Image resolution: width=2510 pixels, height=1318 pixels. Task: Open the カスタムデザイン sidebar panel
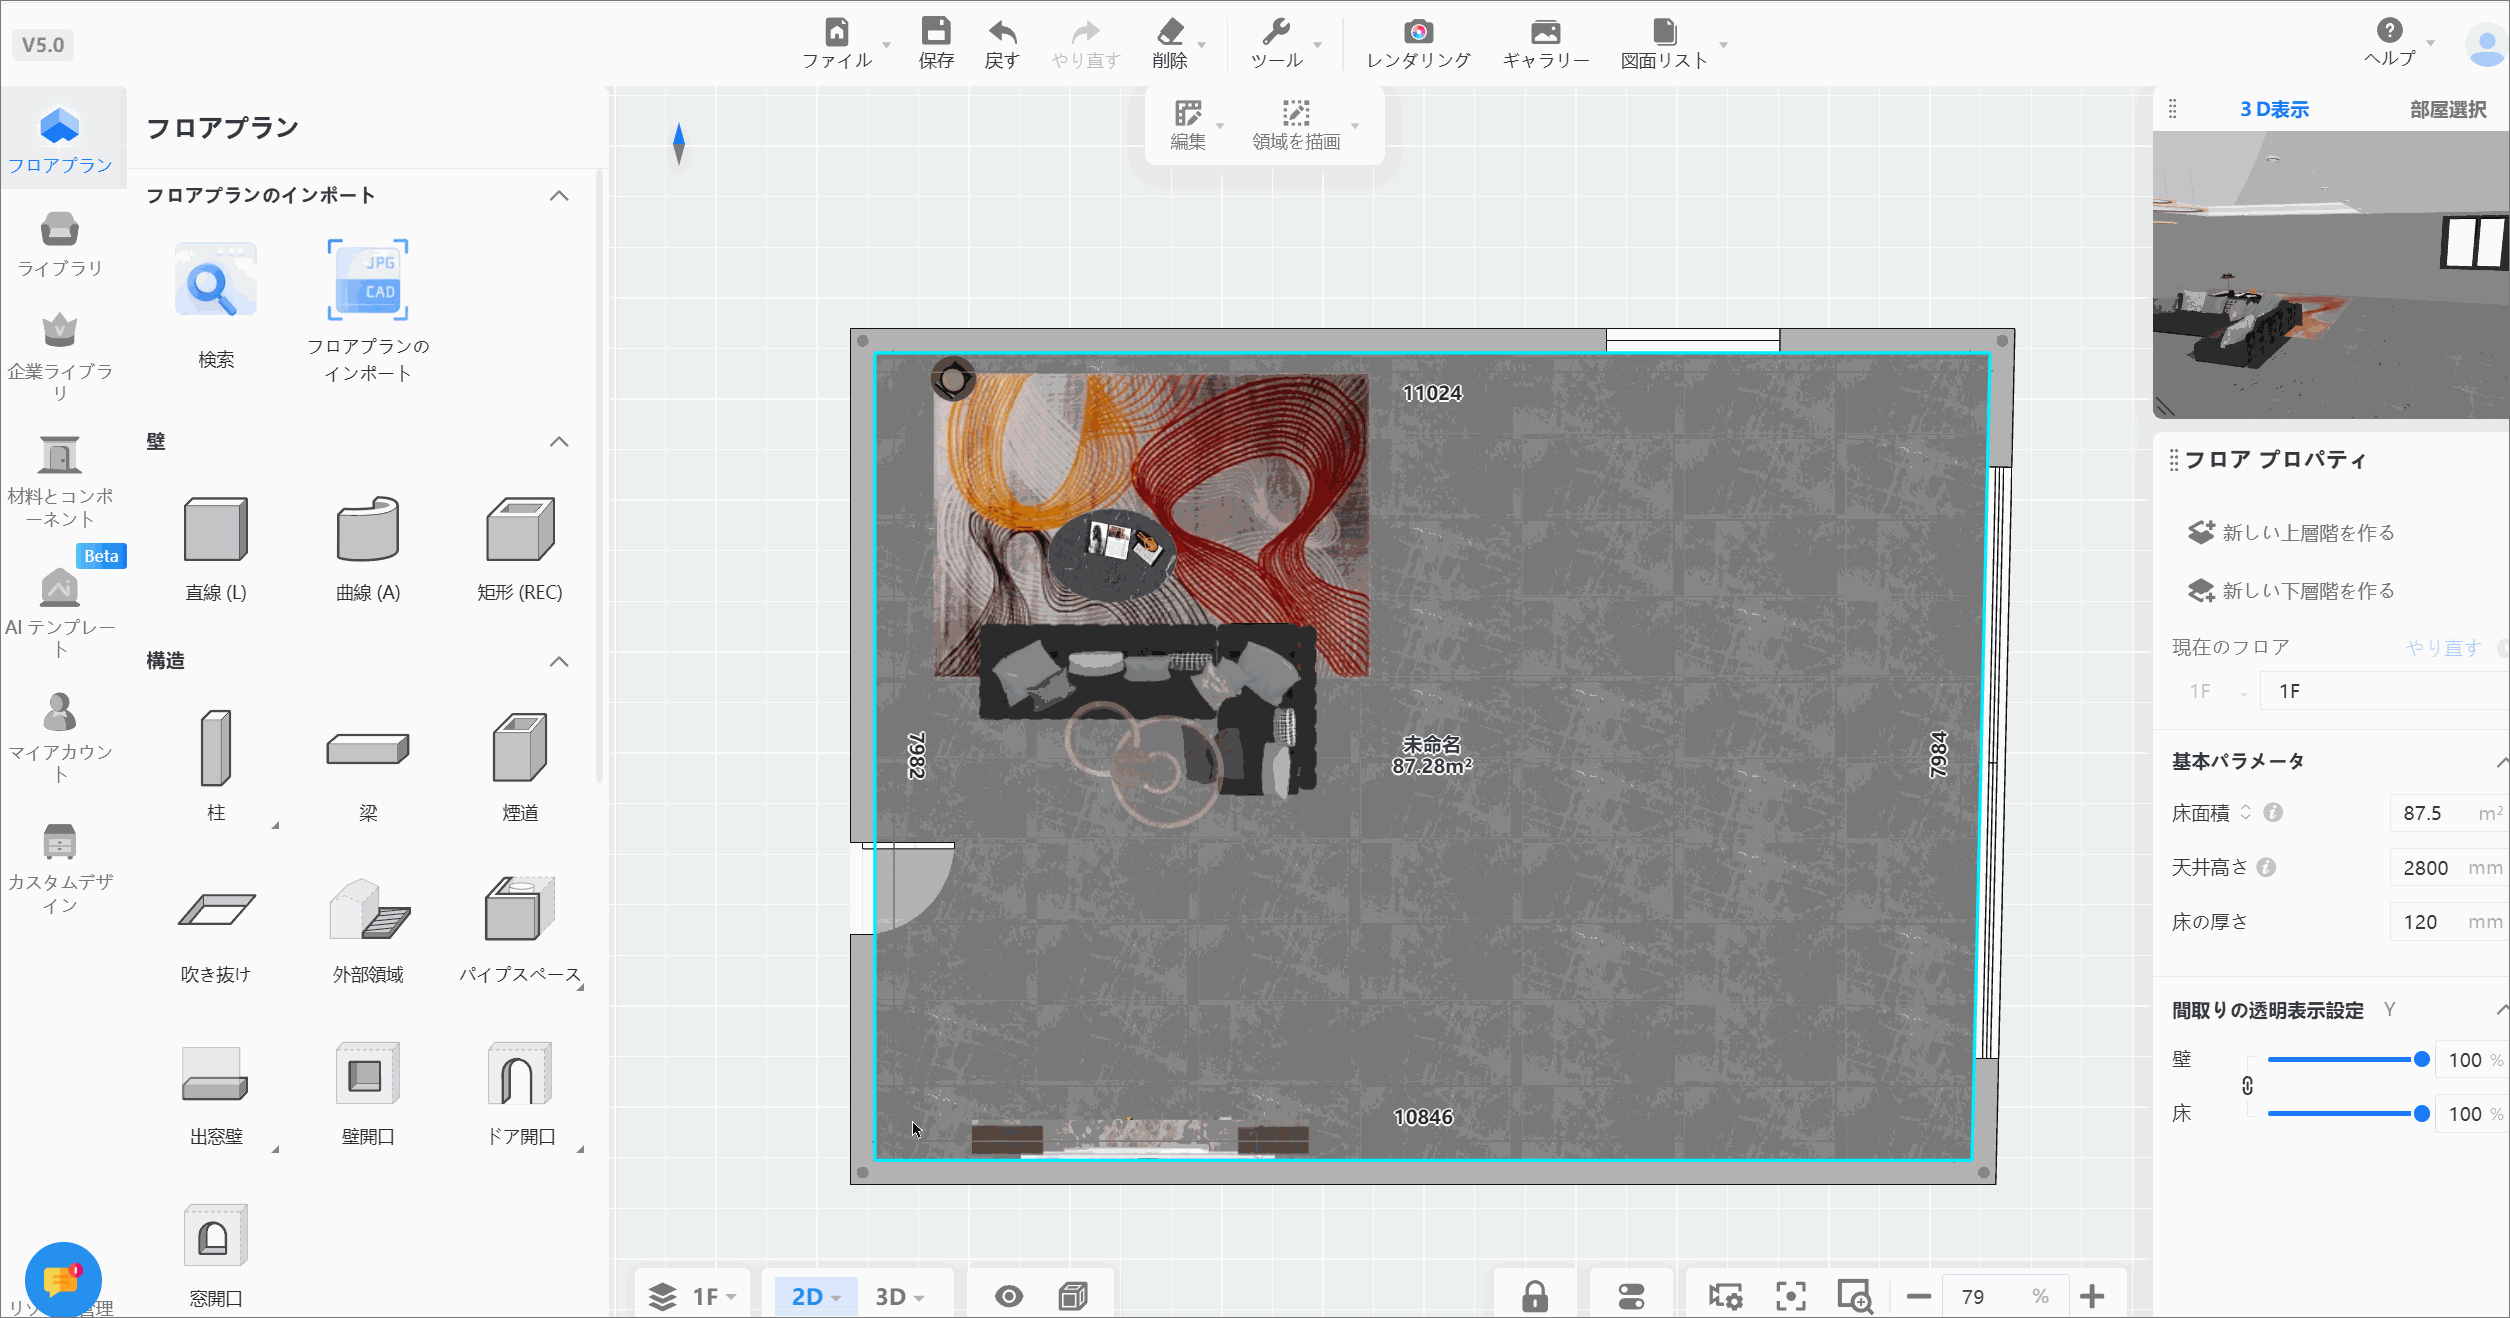(60, 868)
